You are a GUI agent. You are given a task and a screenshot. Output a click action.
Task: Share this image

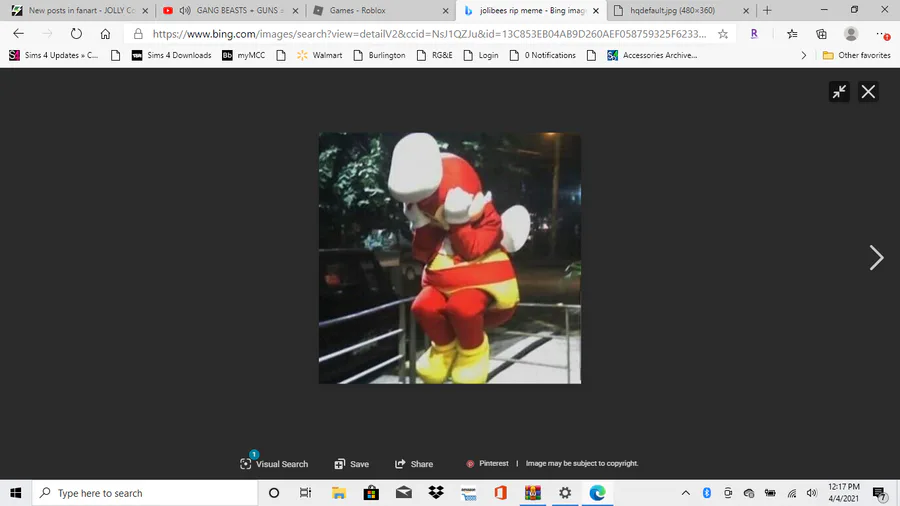414,464
